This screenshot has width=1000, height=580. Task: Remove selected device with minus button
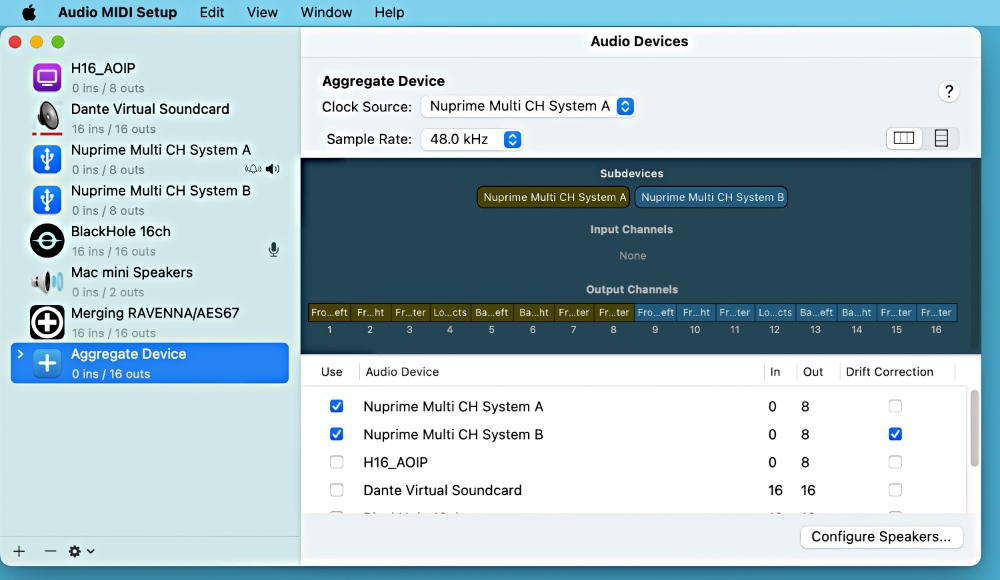pyautogui.click(x=50, y=551)
